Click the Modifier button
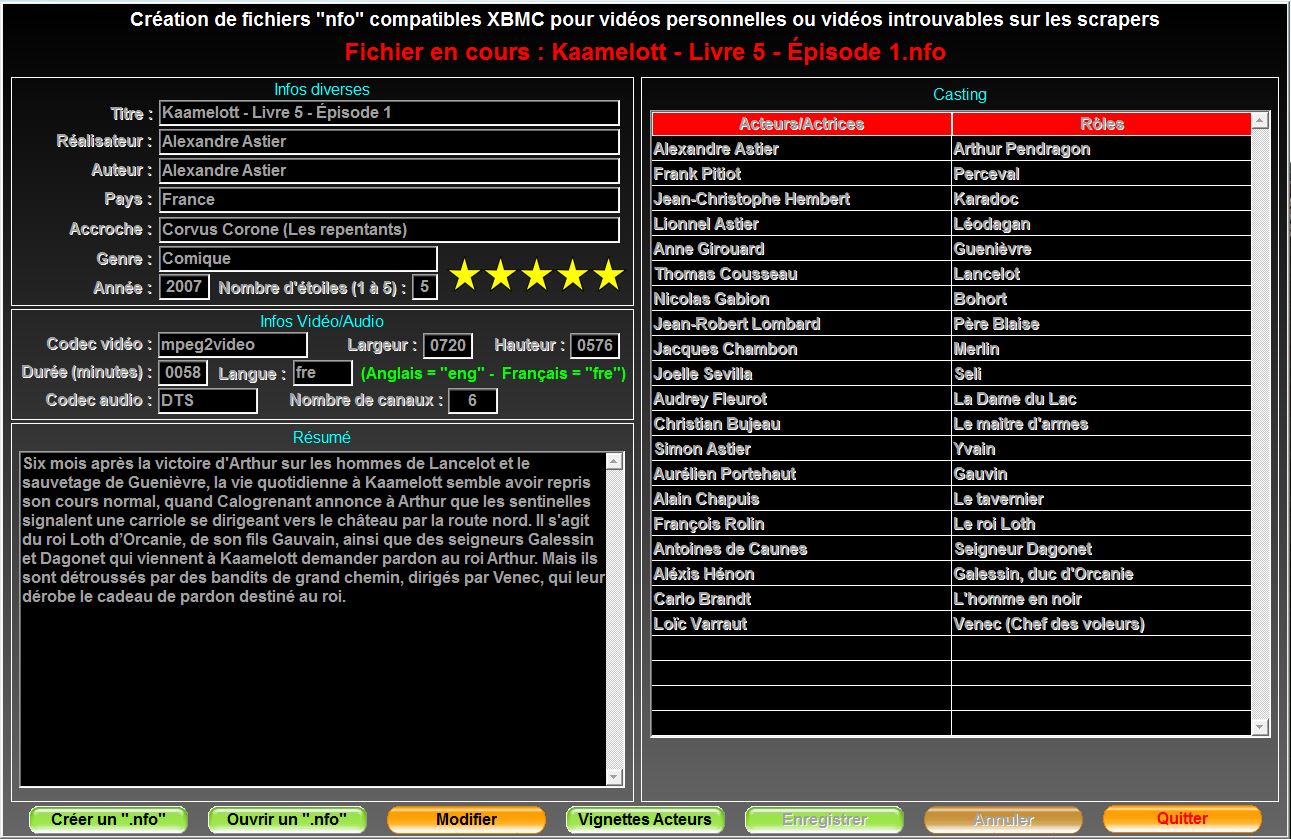This screenshot has height=839, width=1291. click(466, 819)
